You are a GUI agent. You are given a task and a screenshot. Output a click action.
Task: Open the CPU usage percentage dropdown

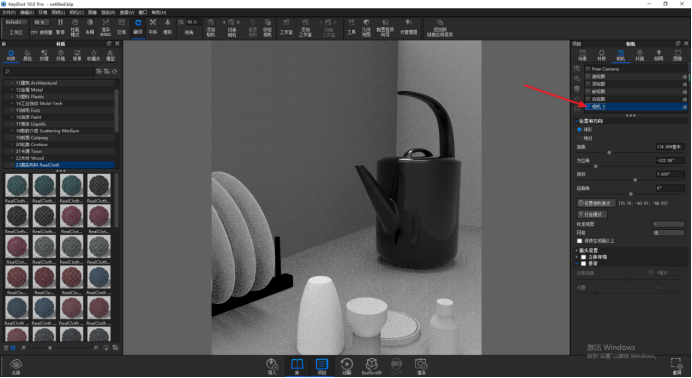pos(41,22)
